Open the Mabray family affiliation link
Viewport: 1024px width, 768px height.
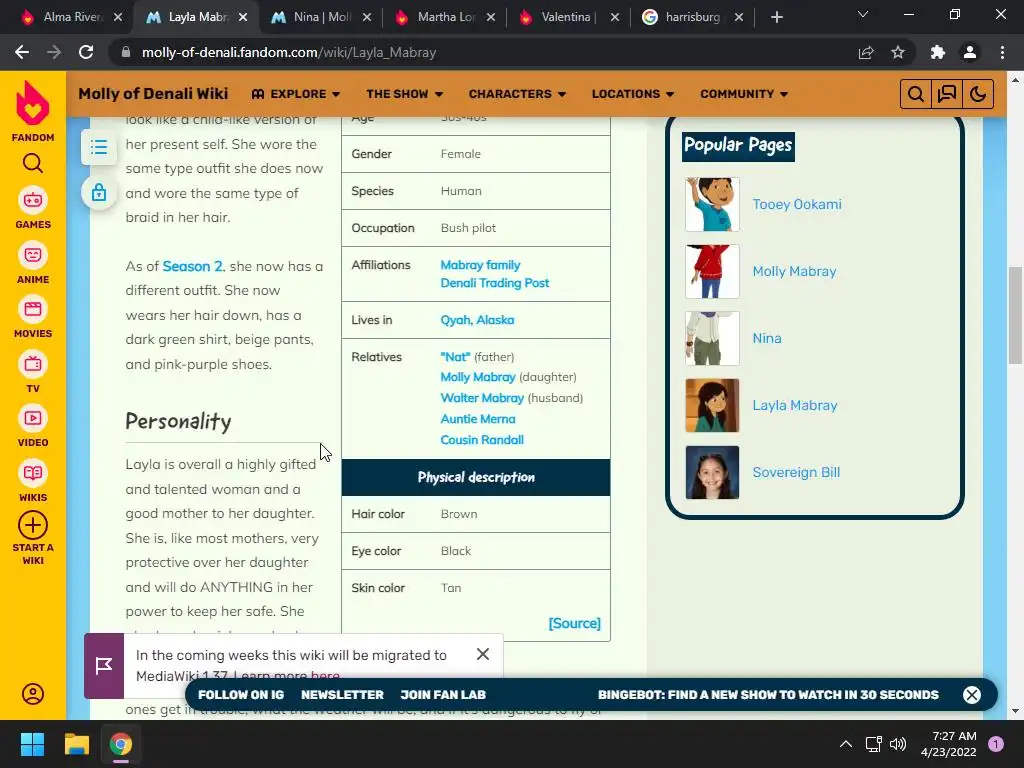(480, 264)
